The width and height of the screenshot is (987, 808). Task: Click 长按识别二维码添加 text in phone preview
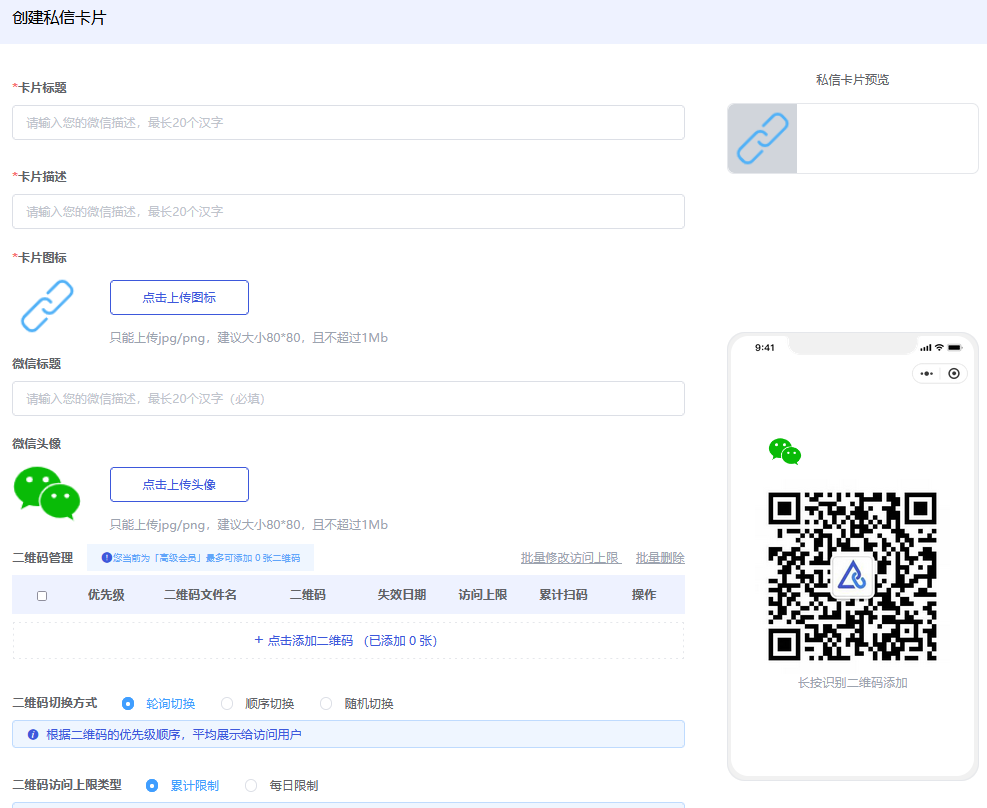point(852,683)
